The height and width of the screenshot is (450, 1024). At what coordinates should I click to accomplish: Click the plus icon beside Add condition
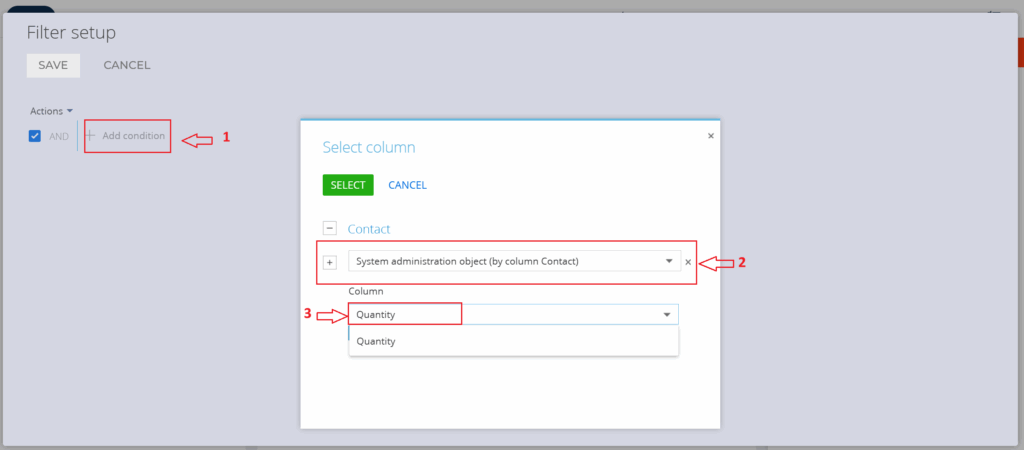pos(90,135)
